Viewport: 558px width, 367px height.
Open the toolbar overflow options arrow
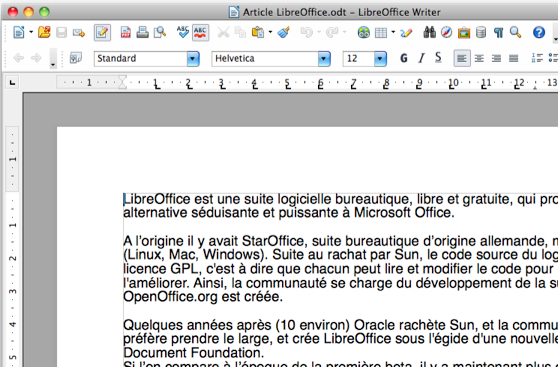[x=53, y=59]
